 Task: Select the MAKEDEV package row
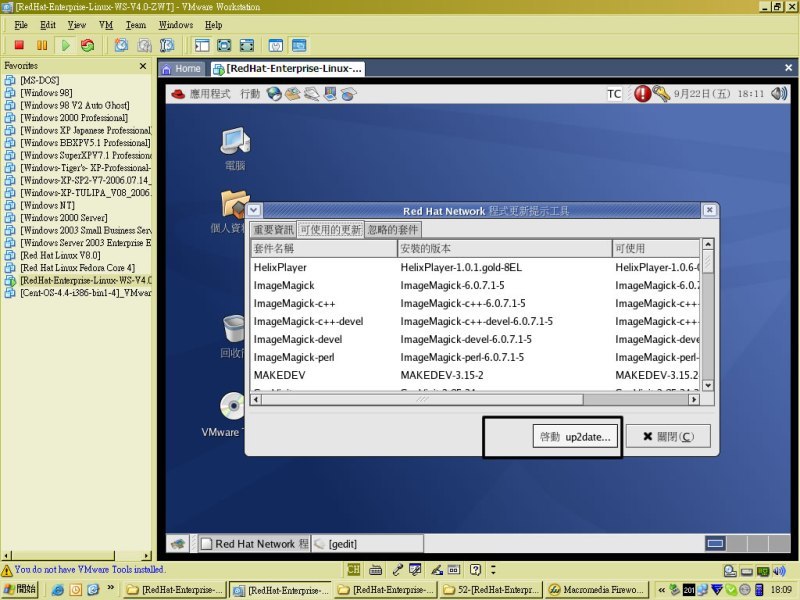point(476,375)
